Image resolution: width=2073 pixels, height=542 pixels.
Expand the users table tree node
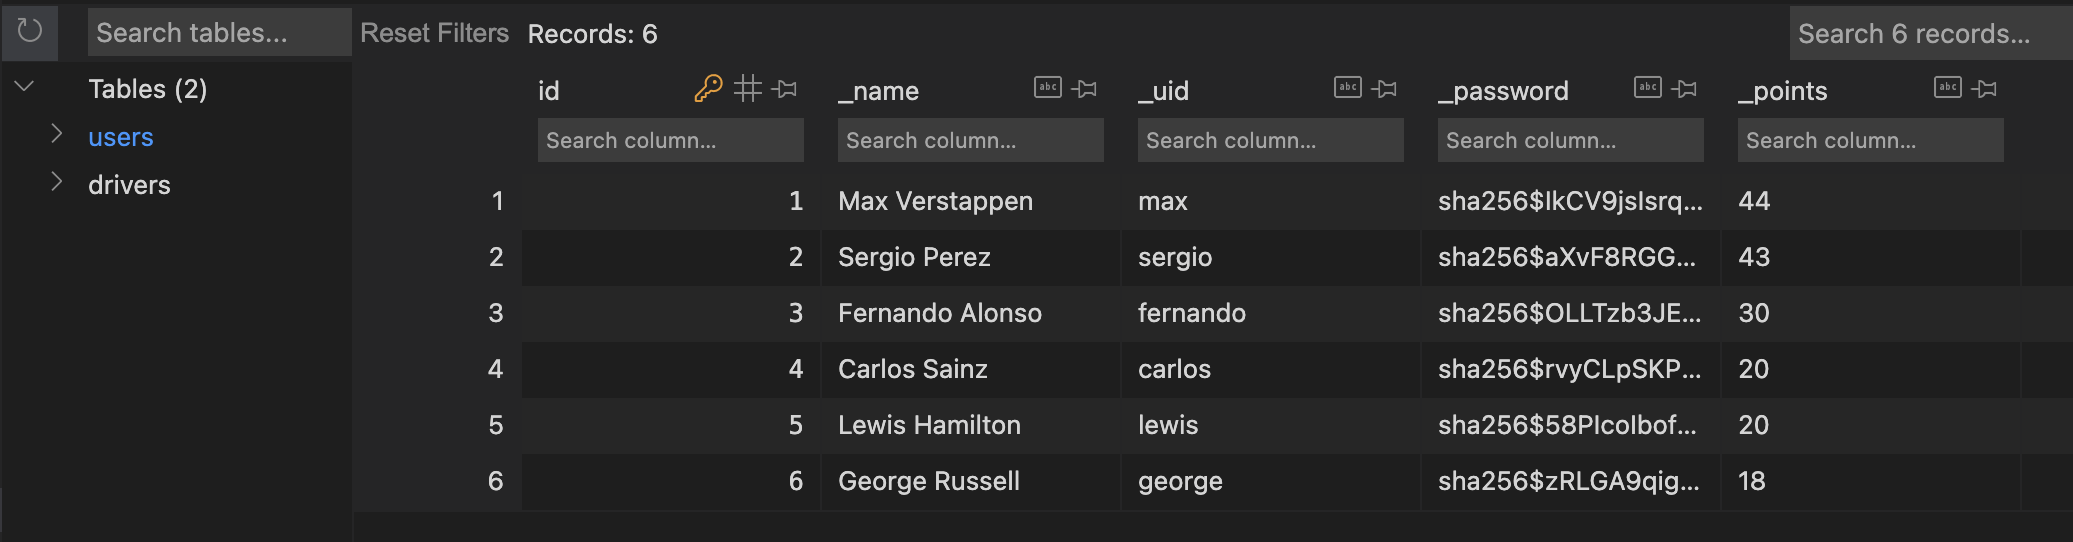[x=57, y=134]
